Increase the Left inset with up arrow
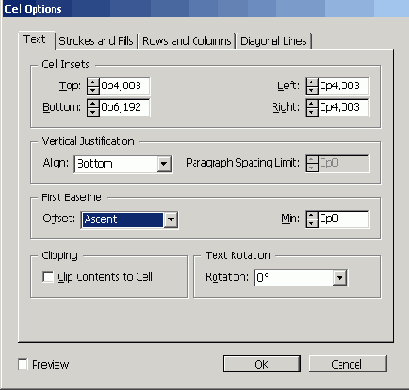409x390 pixels. coord(312,82)
